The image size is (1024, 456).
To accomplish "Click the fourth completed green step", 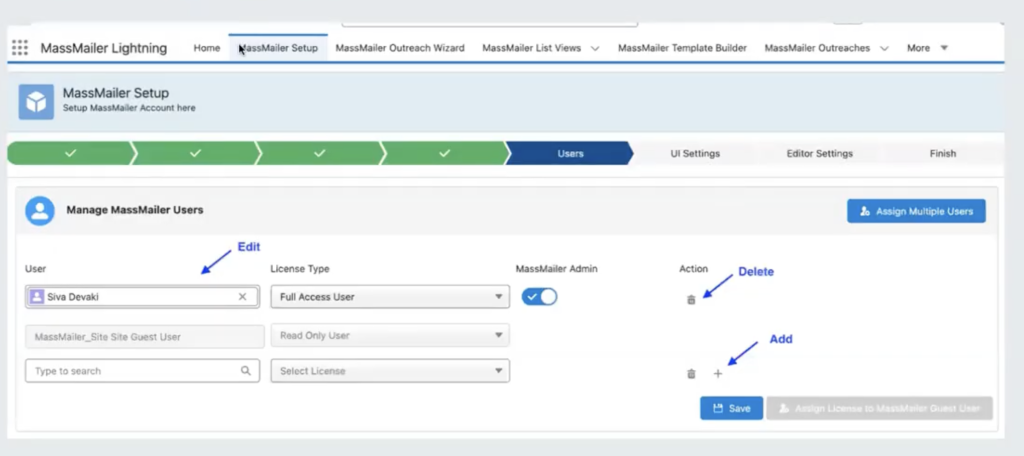I will tap(445, 154).
